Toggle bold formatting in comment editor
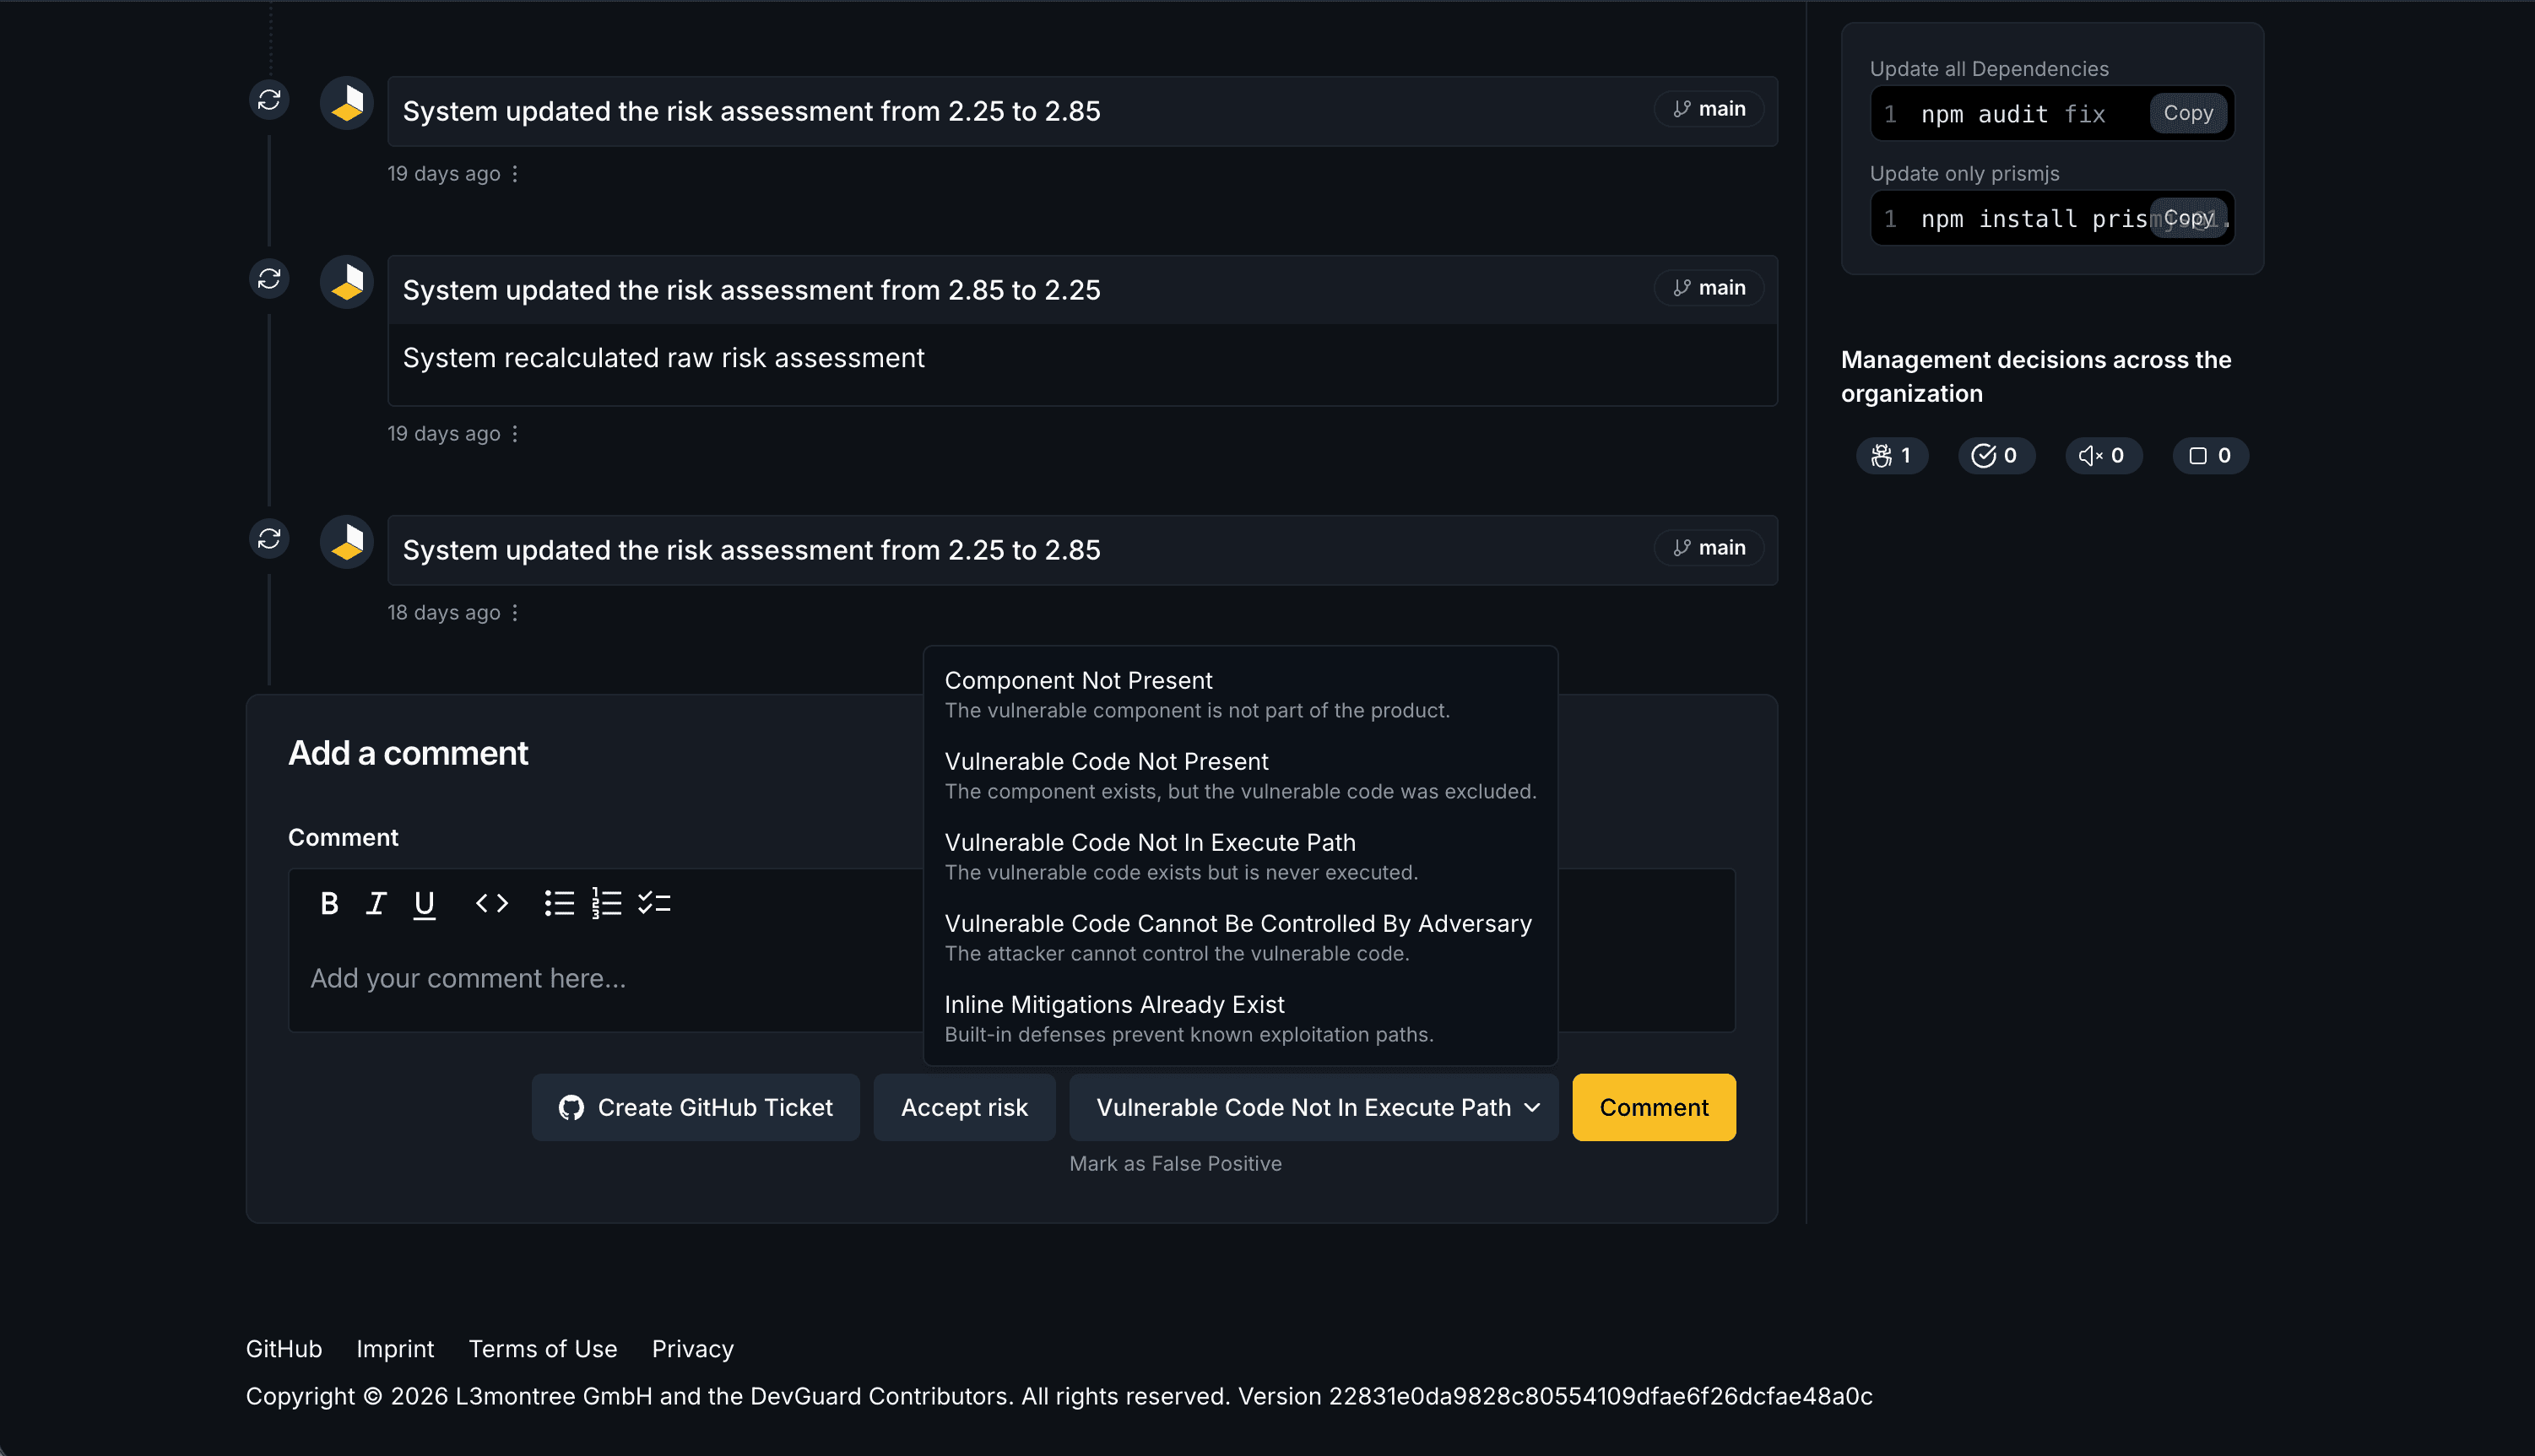This screenshot has height=1456, width=2535. click(x=329, y=903)
